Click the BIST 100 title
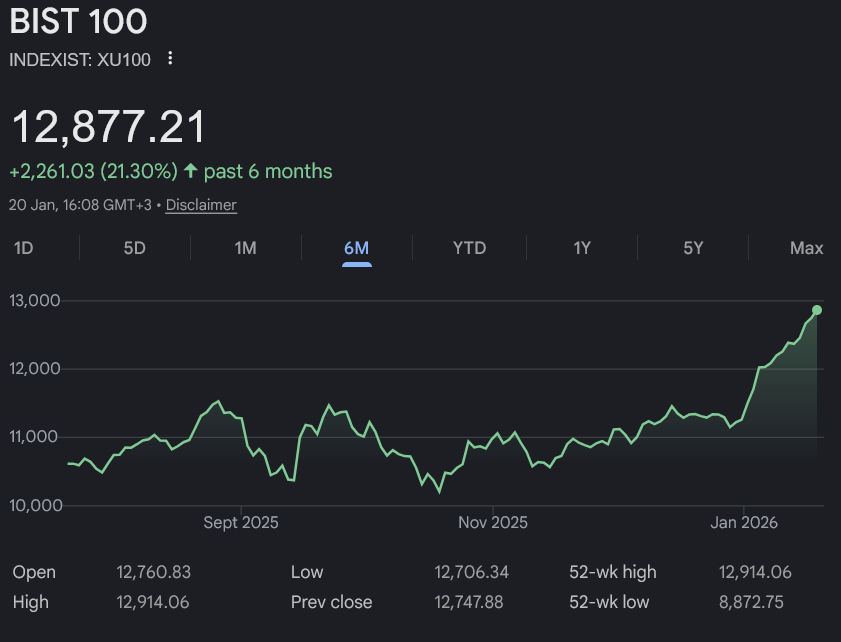Screen dimensions: 841x642 click(x=78, y=21)
